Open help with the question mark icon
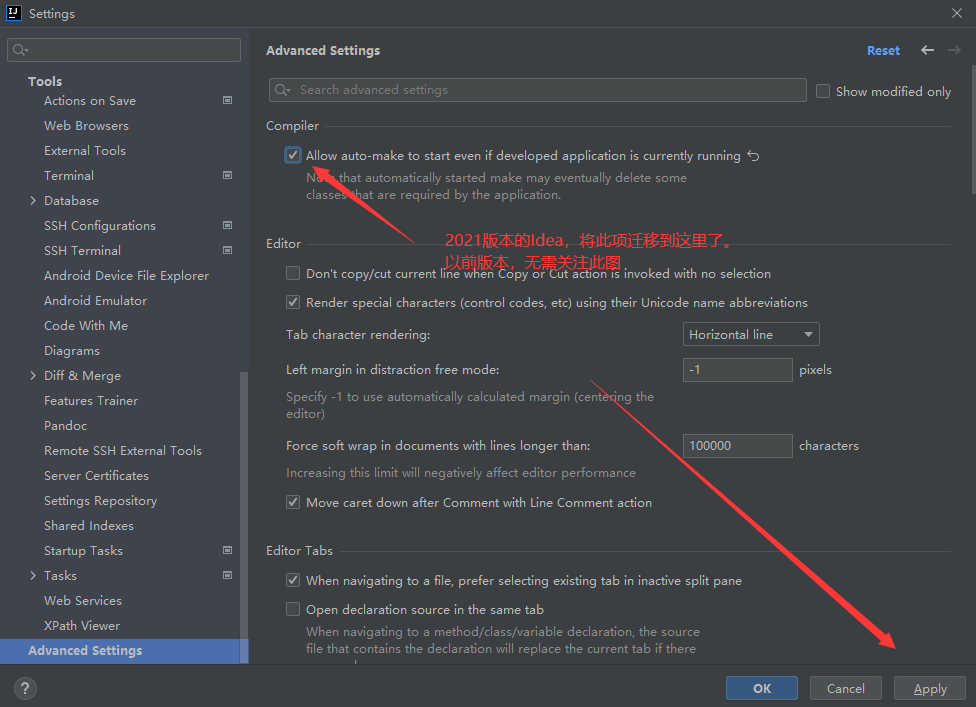Image resolution: width=976 pixels, height=707 pixels. click(25, 688)
